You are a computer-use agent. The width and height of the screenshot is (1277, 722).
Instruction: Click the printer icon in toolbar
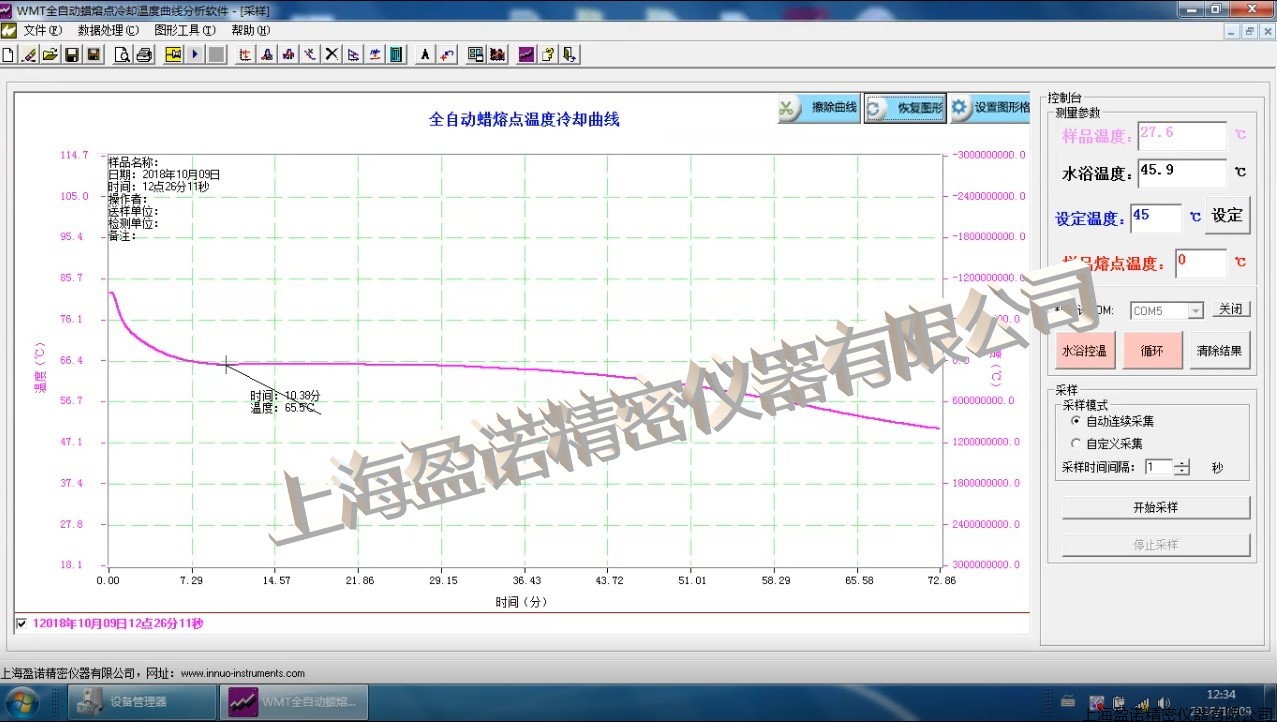click(x=144, y=55)
